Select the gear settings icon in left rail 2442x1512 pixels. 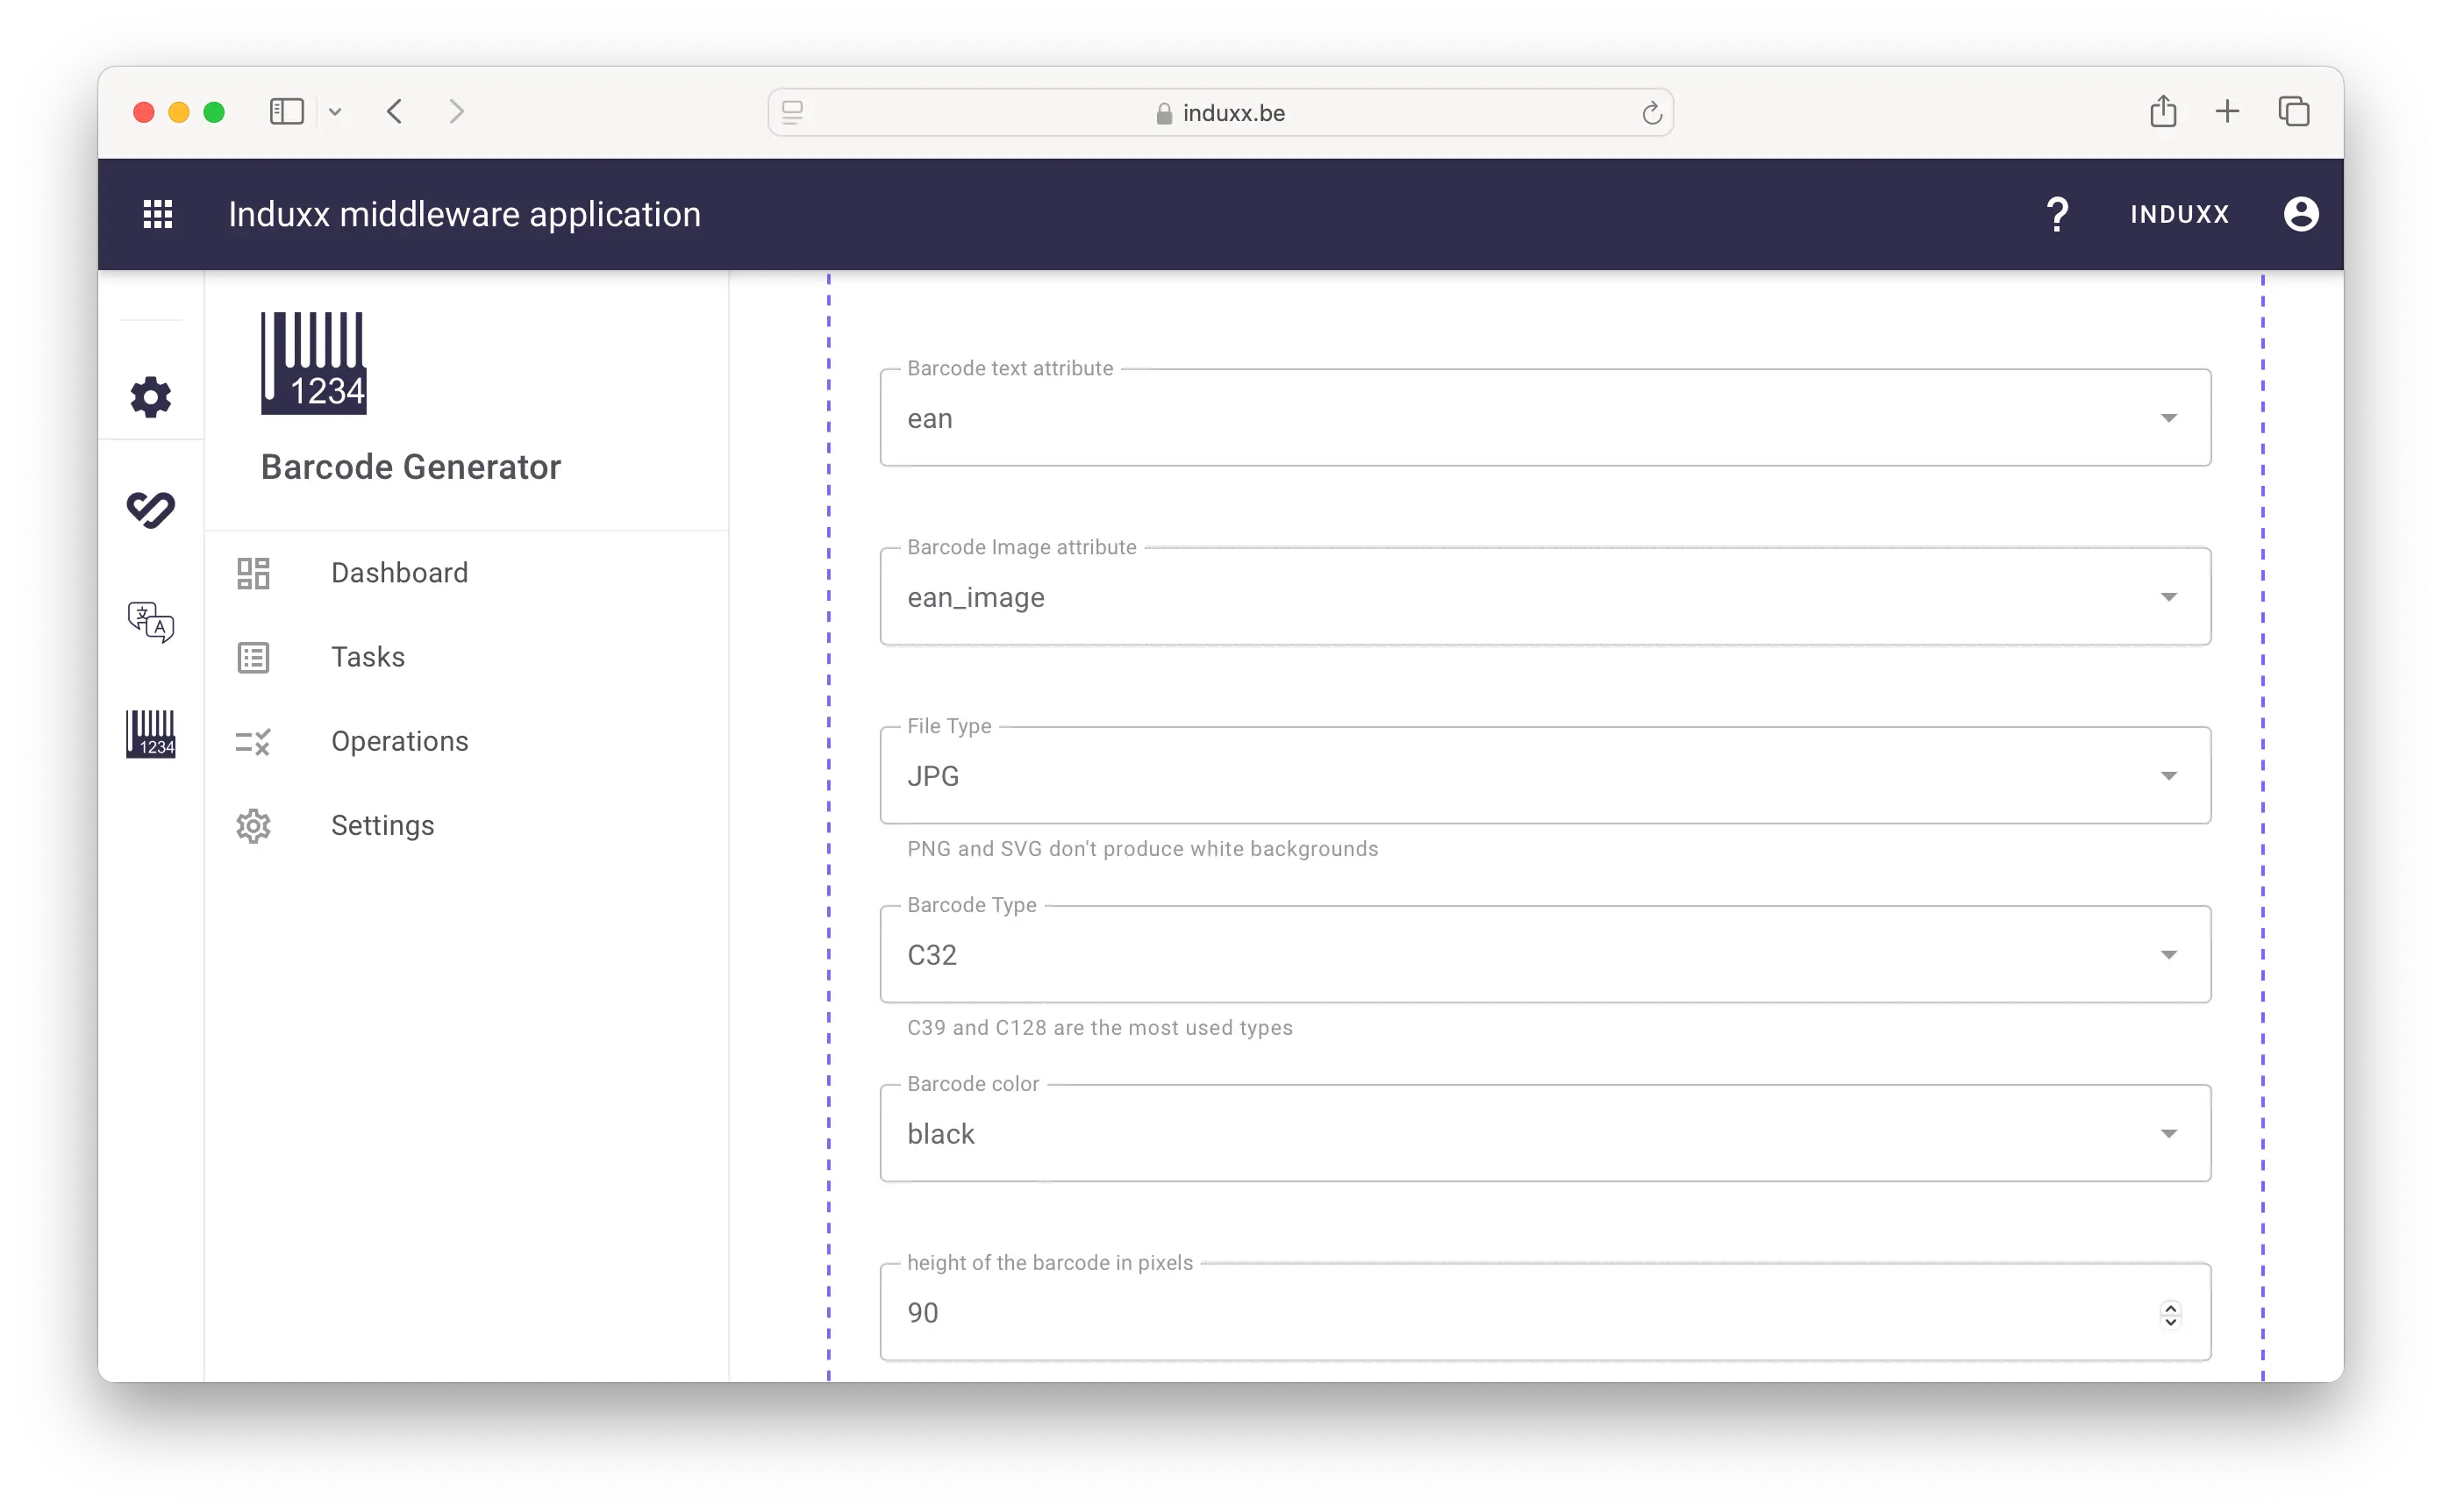151,397
